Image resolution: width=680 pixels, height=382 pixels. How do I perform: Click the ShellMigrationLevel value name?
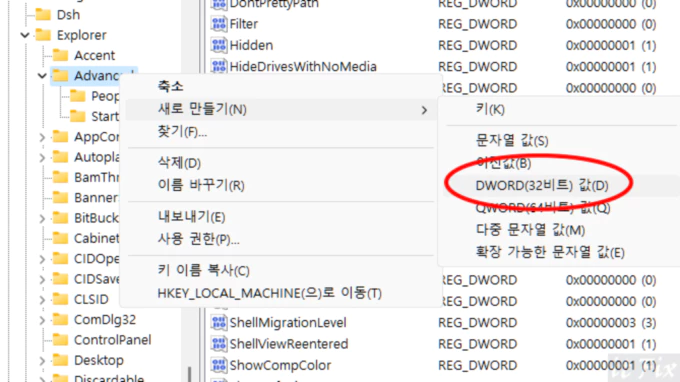288,323
